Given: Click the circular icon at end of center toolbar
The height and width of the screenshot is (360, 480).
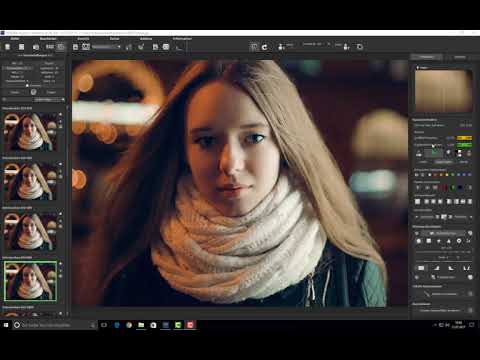Looking at the screenshot, I should tap(360, 47).
